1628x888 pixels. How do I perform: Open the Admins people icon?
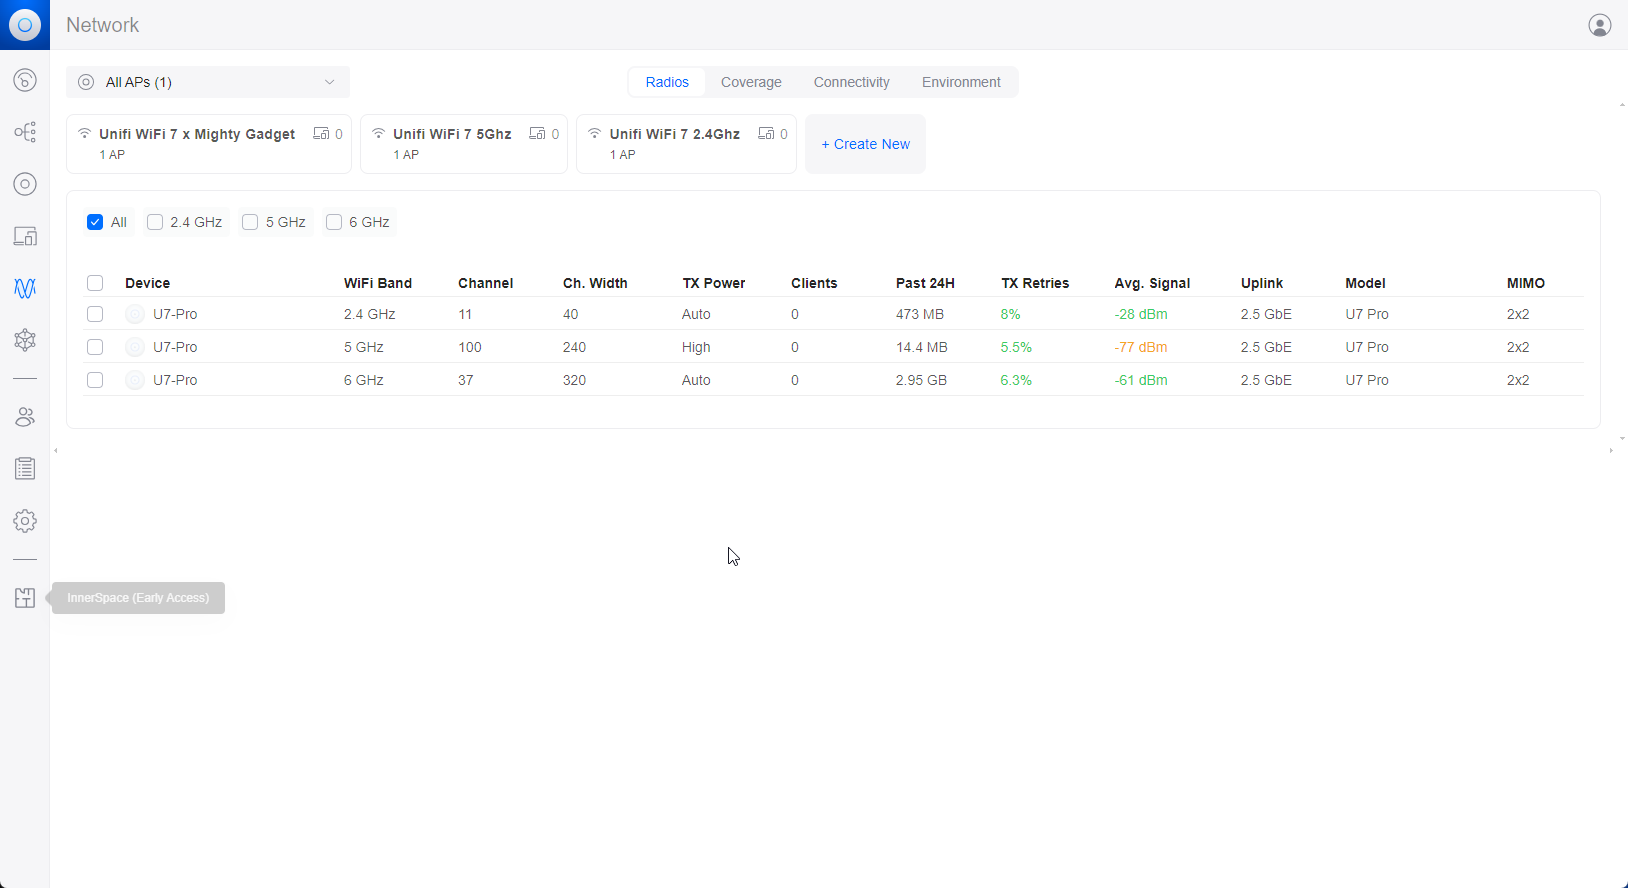(25, 417)
